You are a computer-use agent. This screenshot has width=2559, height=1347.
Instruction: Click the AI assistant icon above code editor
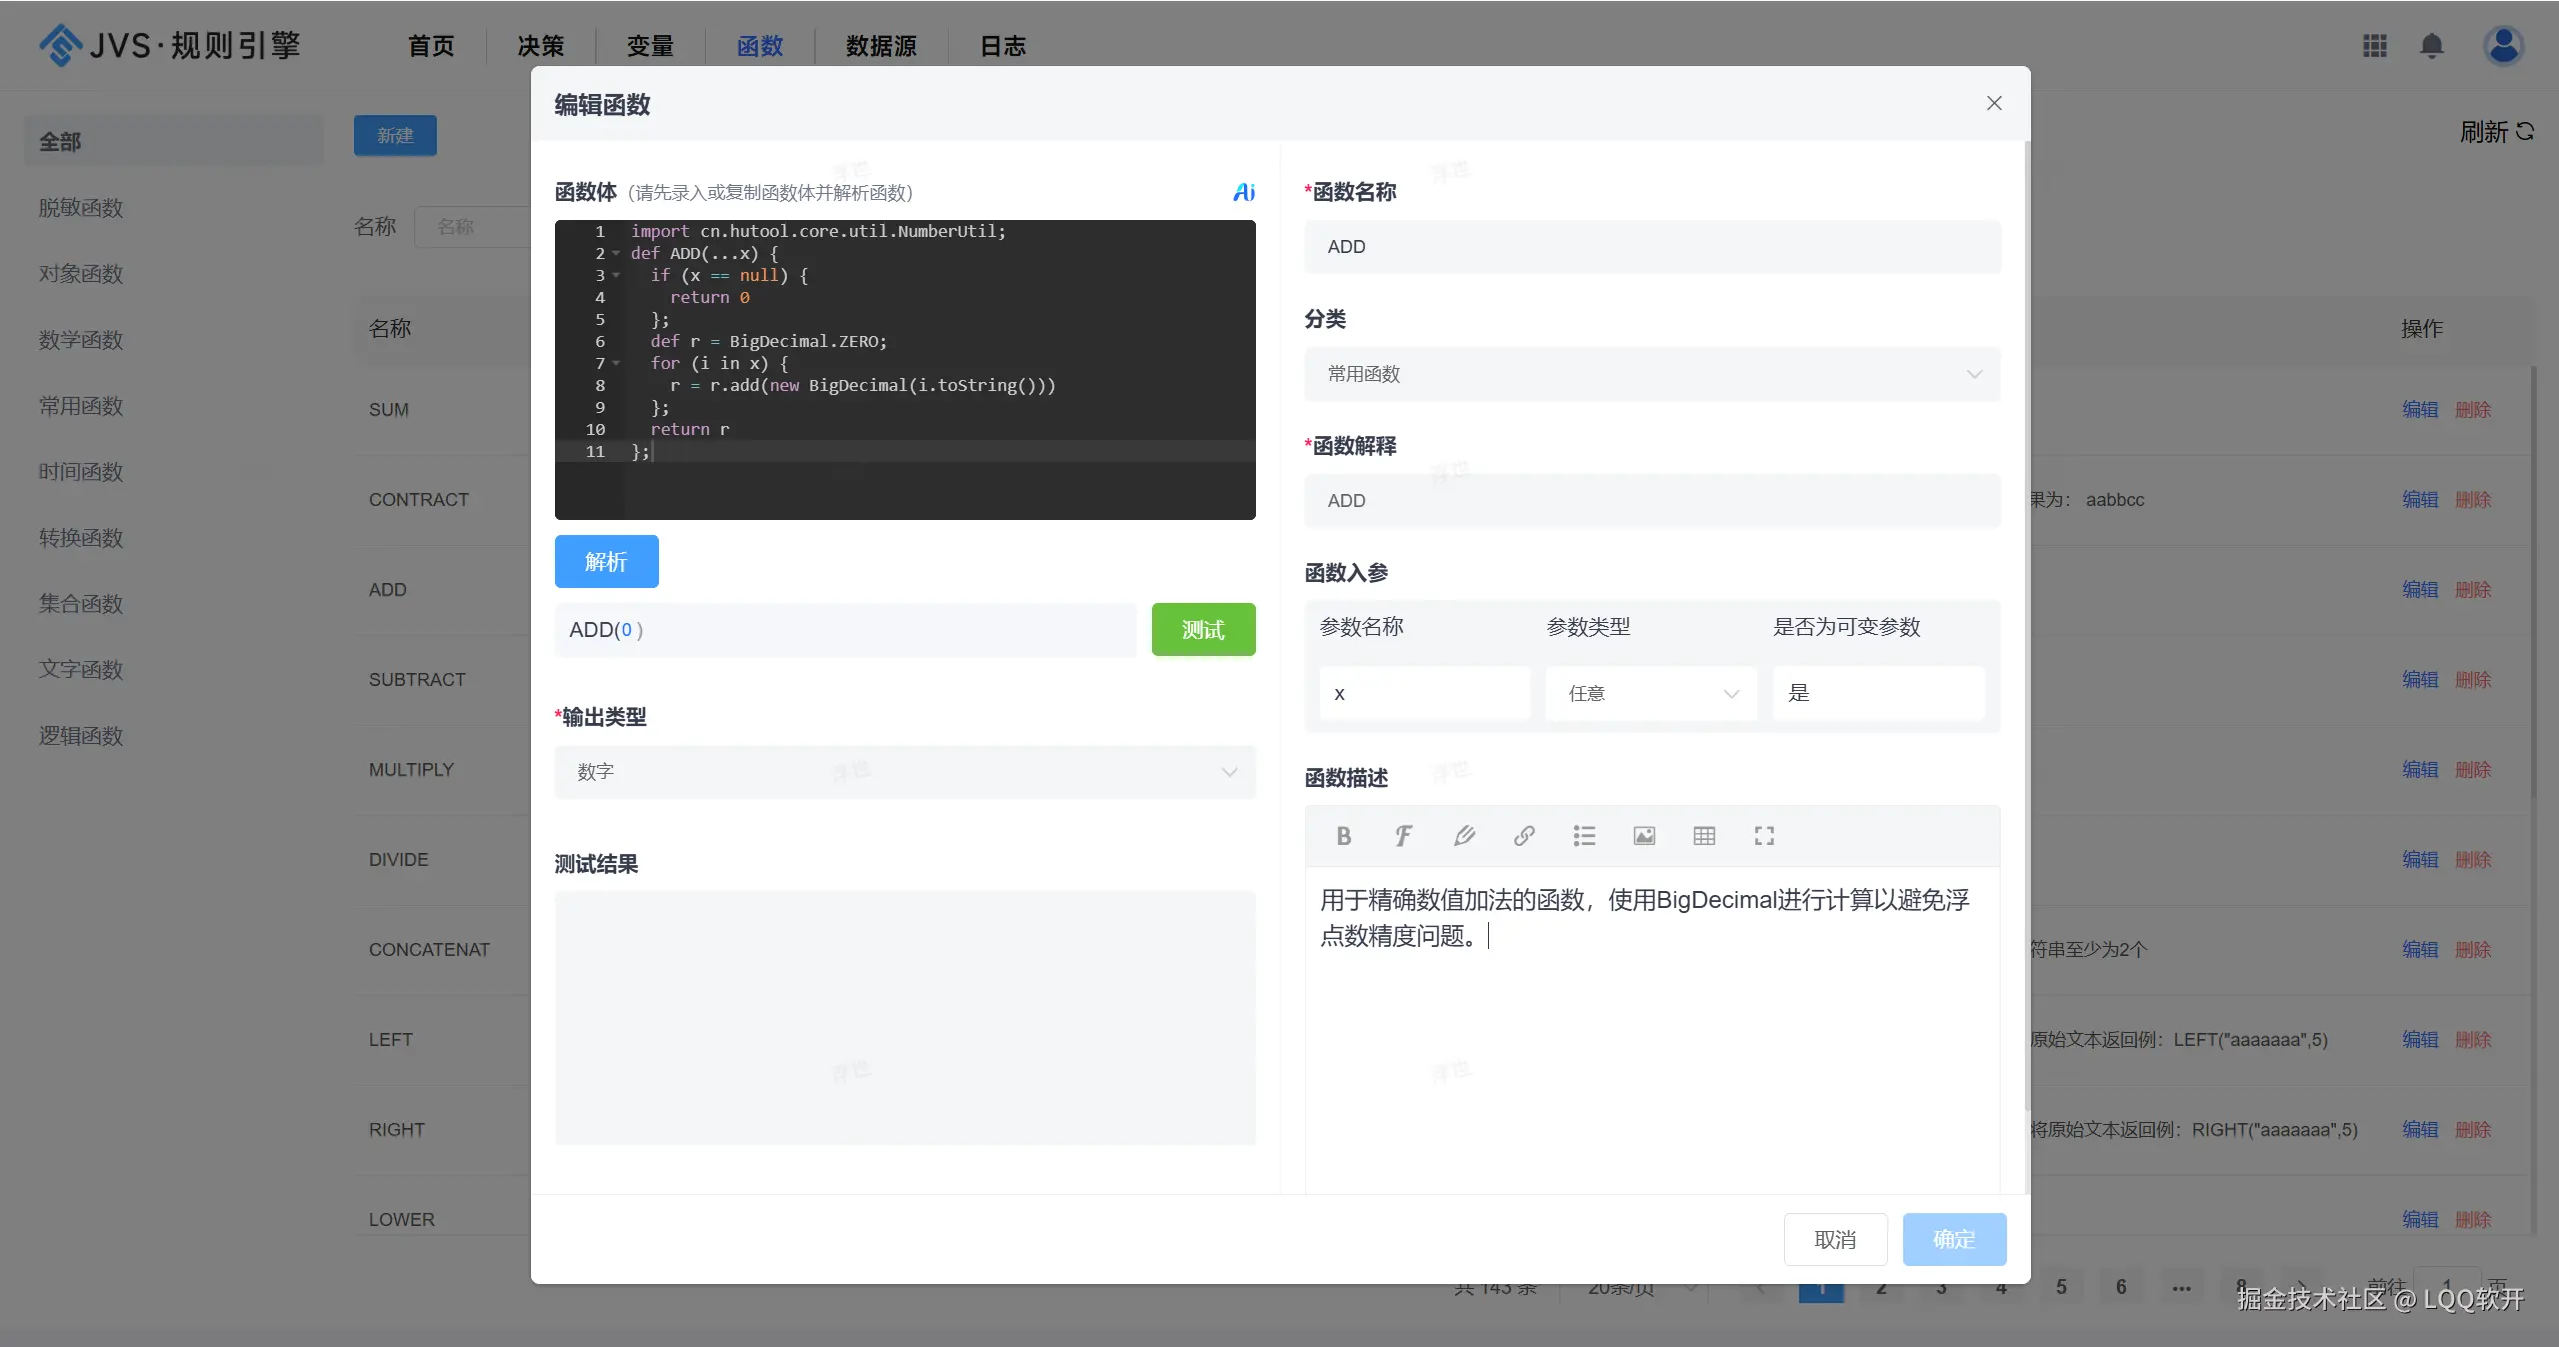pyautogui.click(x=1243, y=192)
